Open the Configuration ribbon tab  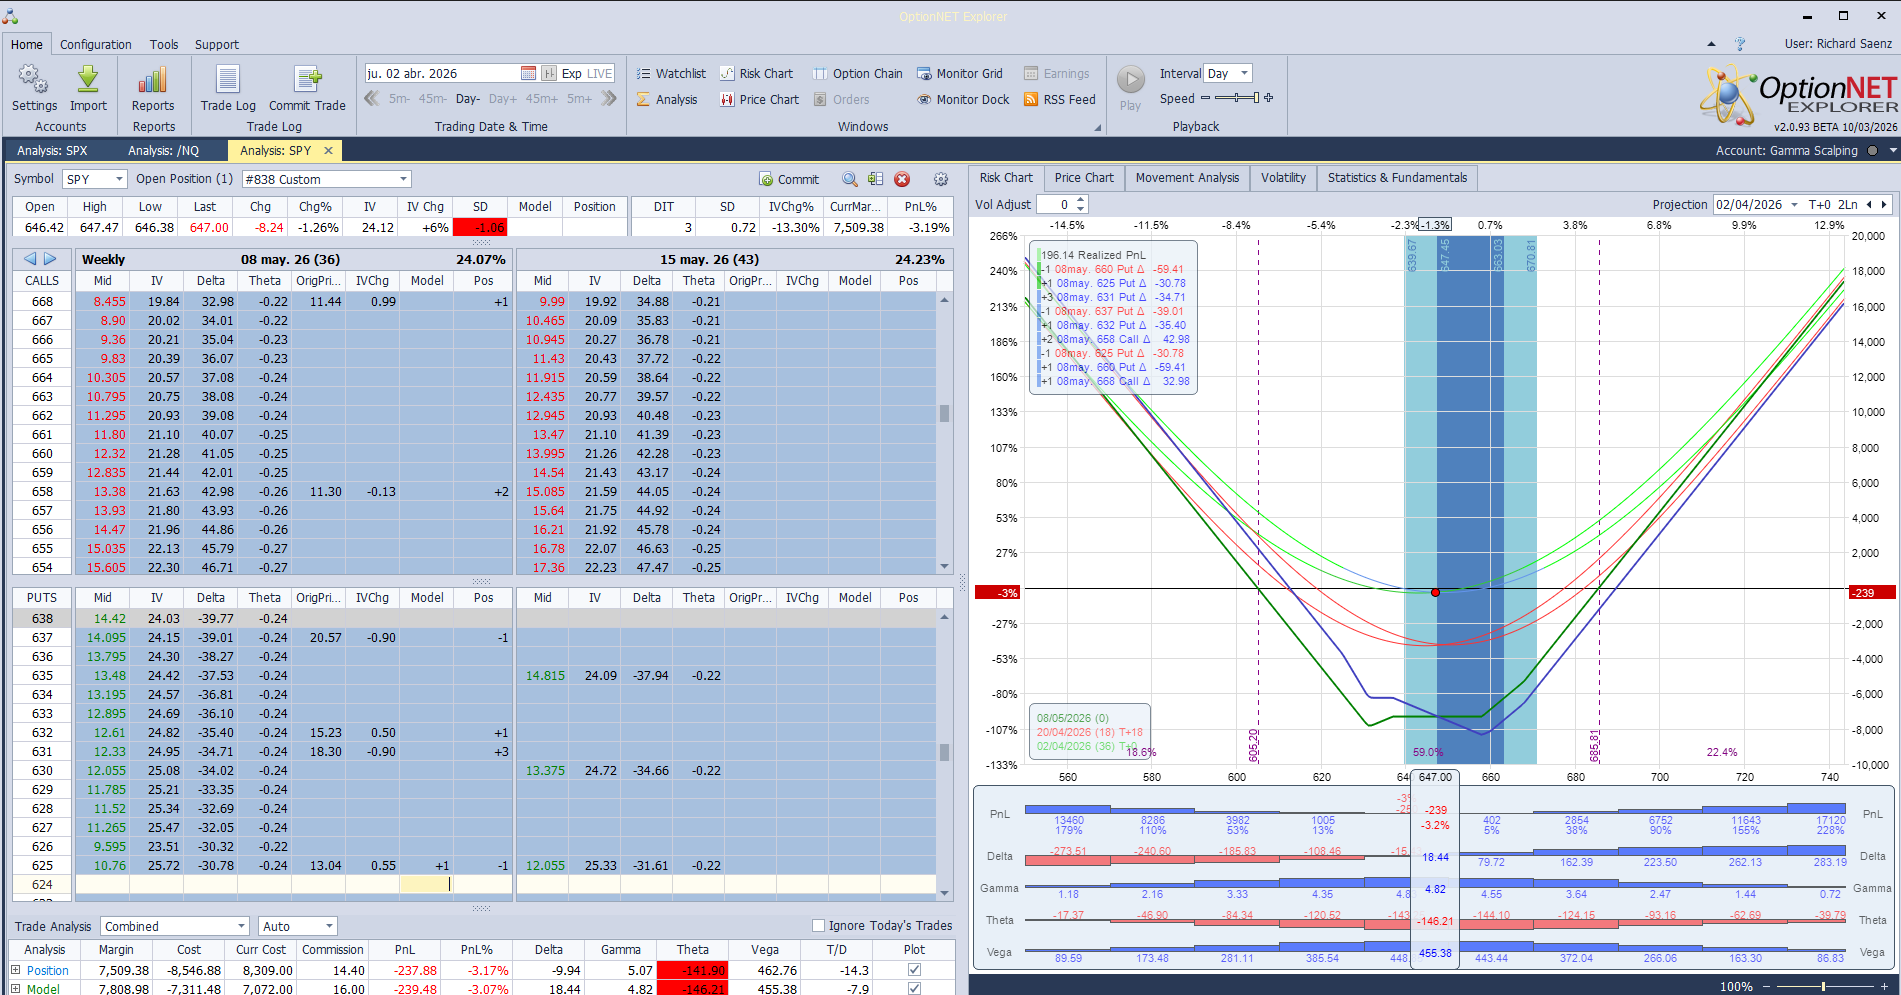pos(96,44)
